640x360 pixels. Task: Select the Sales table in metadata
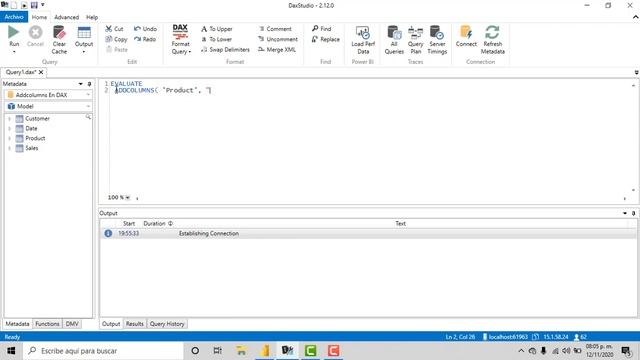tap(31, 148)
